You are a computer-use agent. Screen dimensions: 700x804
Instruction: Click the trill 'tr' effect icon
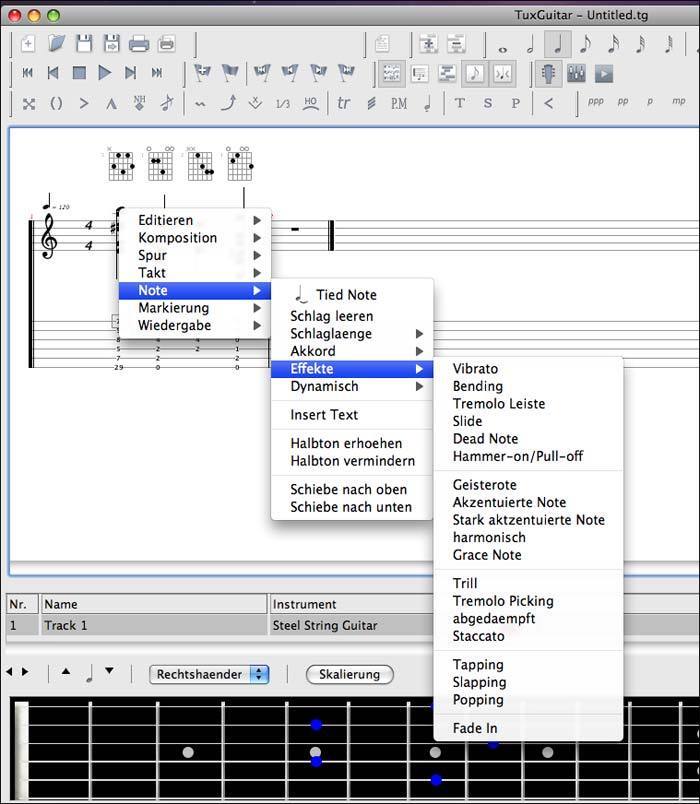click(x=344, y=103)
